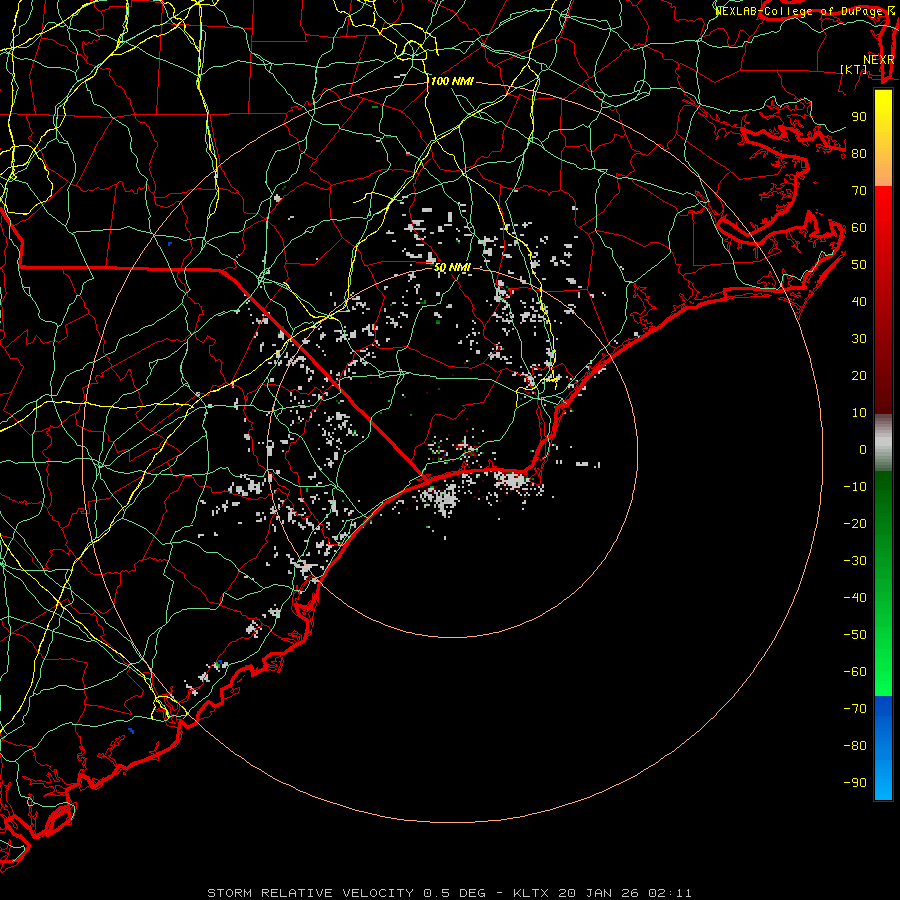The image size is (900, 900).
Task: Click the positive 40 knot scale value
Action: click(x=859, y=301)
